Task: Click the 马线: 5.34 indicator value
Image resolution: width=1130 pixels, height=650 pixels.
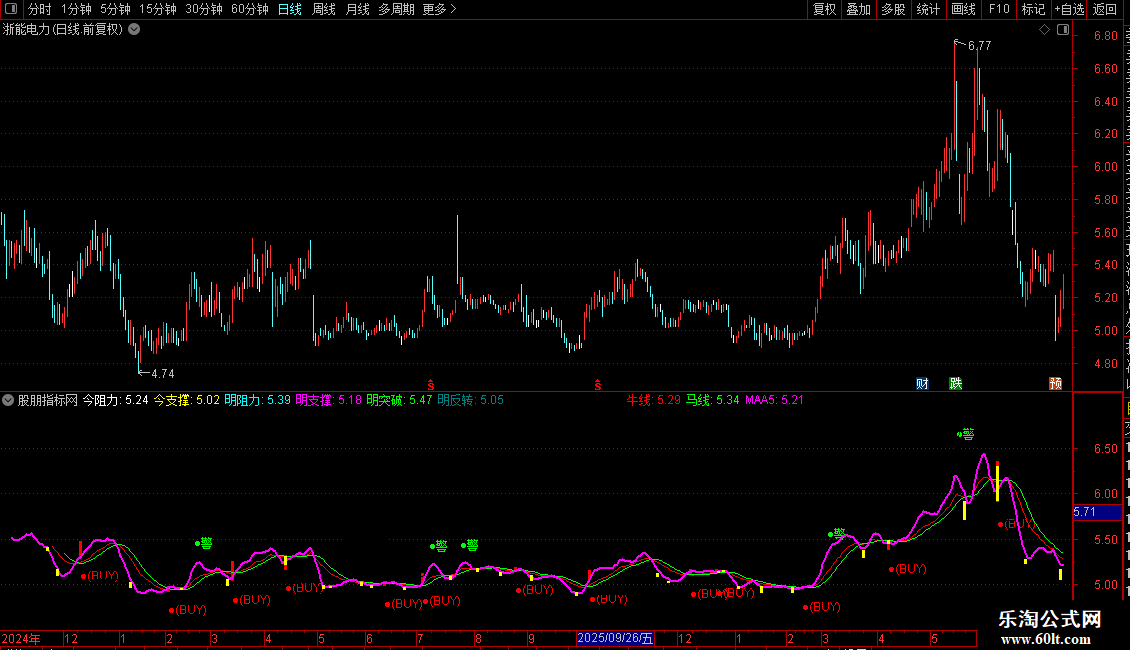Action: coord(712,400)
